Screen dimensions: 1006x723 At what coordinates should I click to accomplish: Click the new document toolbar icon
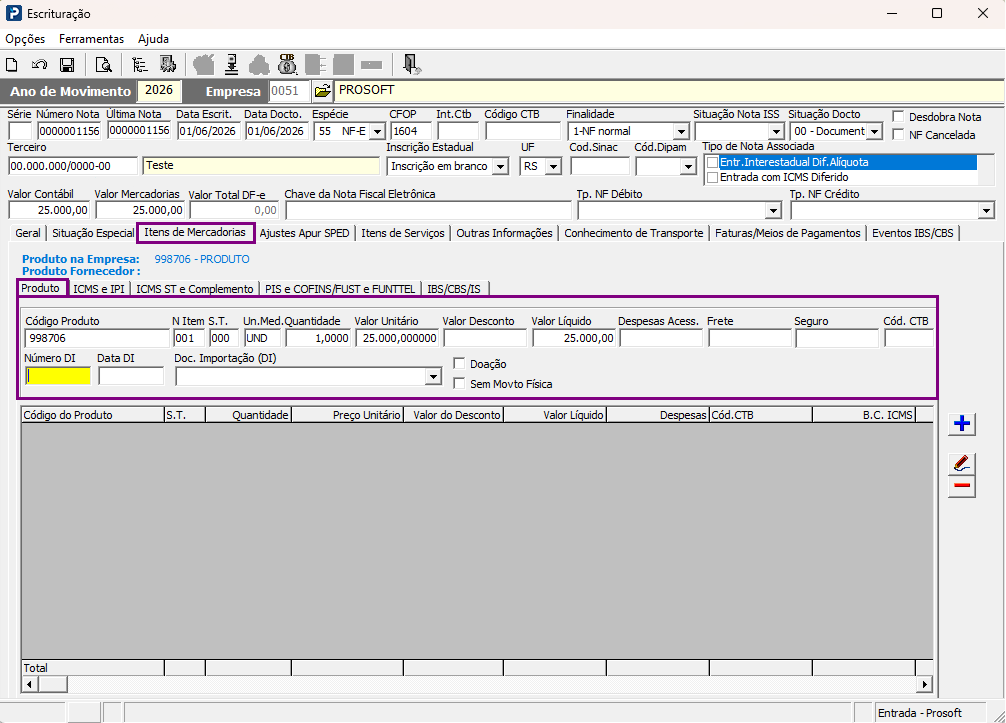coord(12,65)
